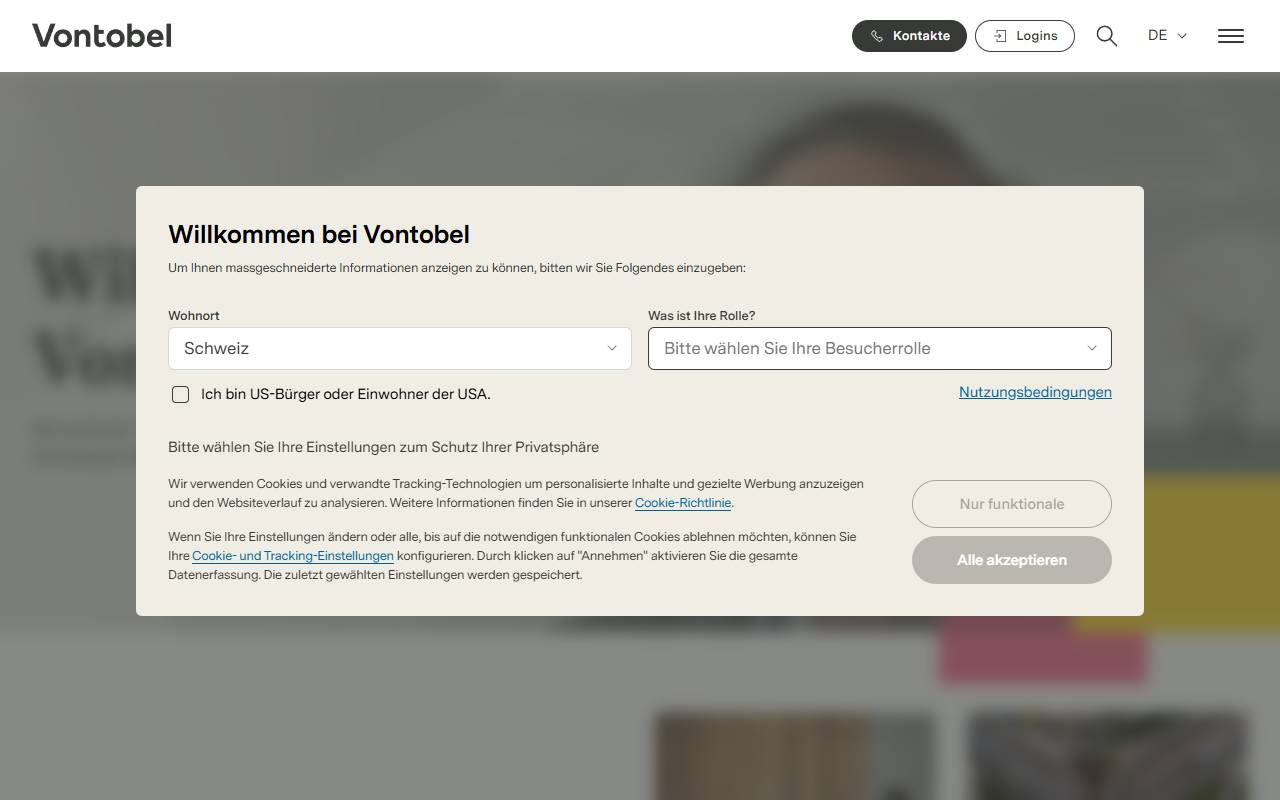Open the Wohnort dropdown showing Schweiz

[400, 348]
